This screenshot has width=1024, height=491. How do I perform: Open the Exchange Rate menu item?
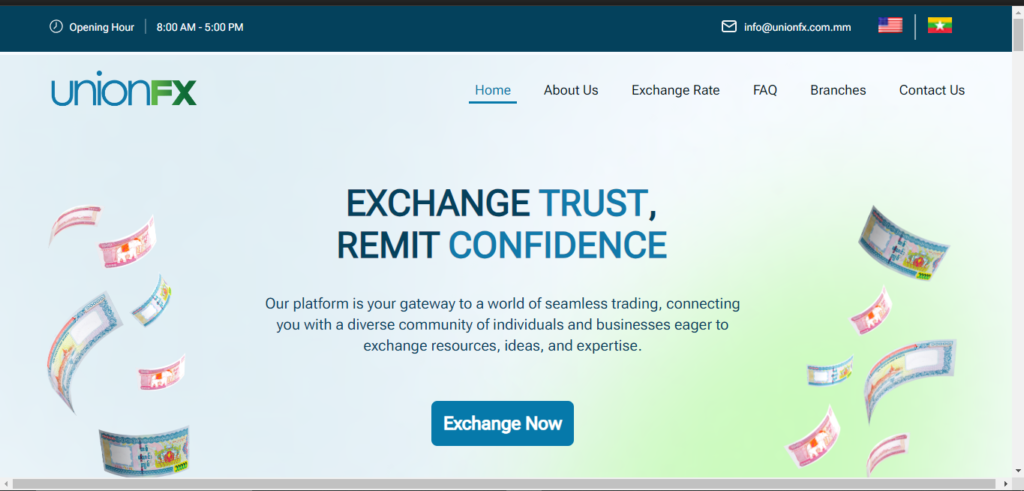pyautogui.click(x=675, y=90)
